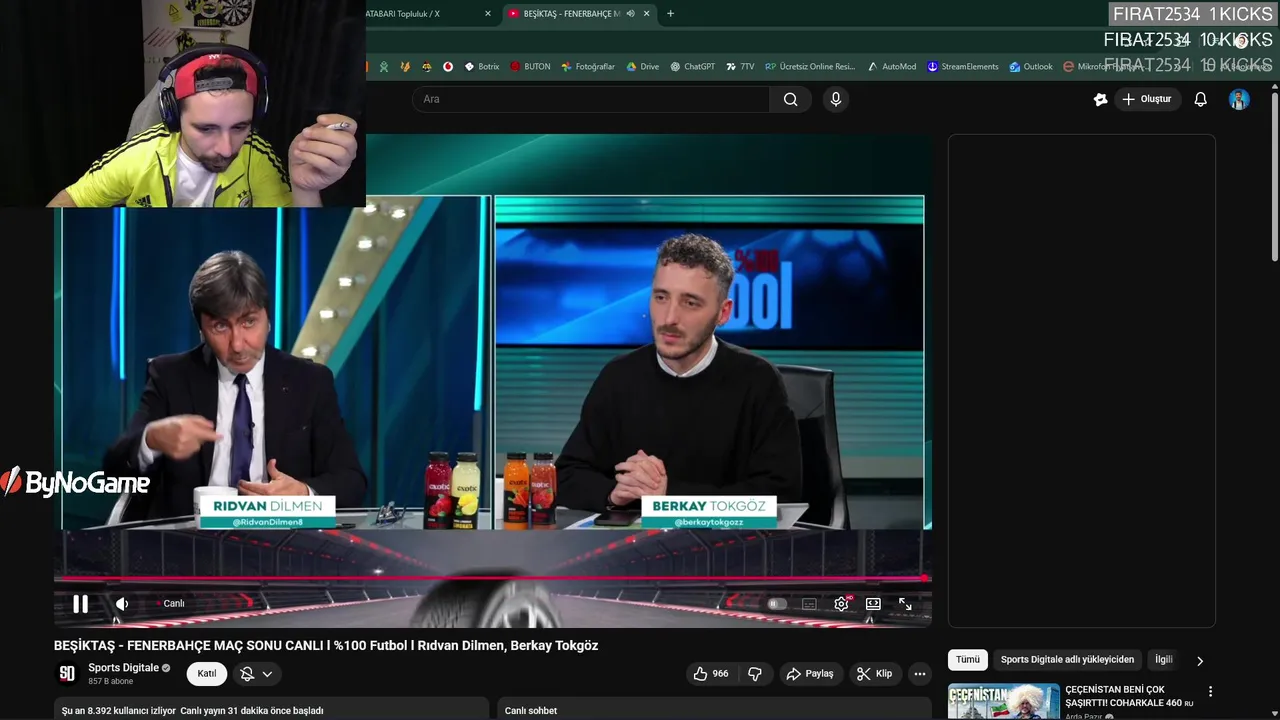1280x720 pixels.
Task: Open YouTube notifications bell
Action: [1201, 99]
